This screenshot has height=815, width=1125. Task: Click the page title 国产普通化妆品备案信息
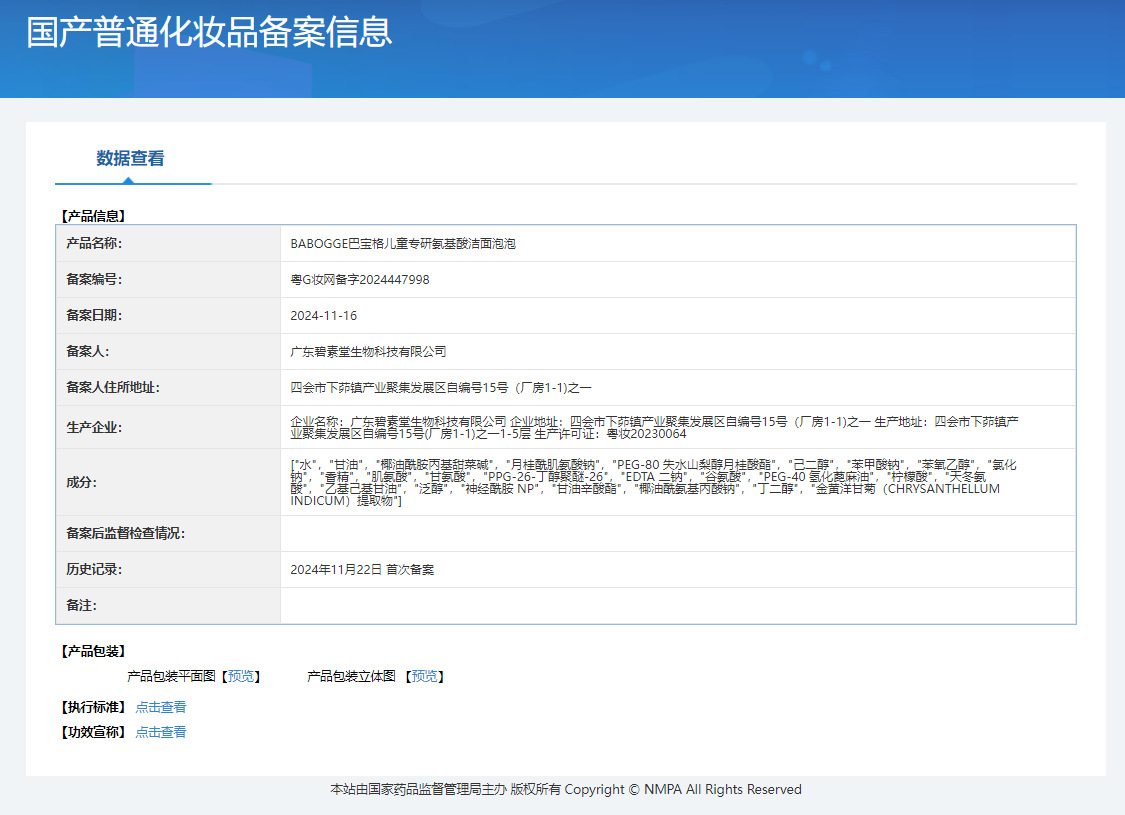(x=210, y=32)
